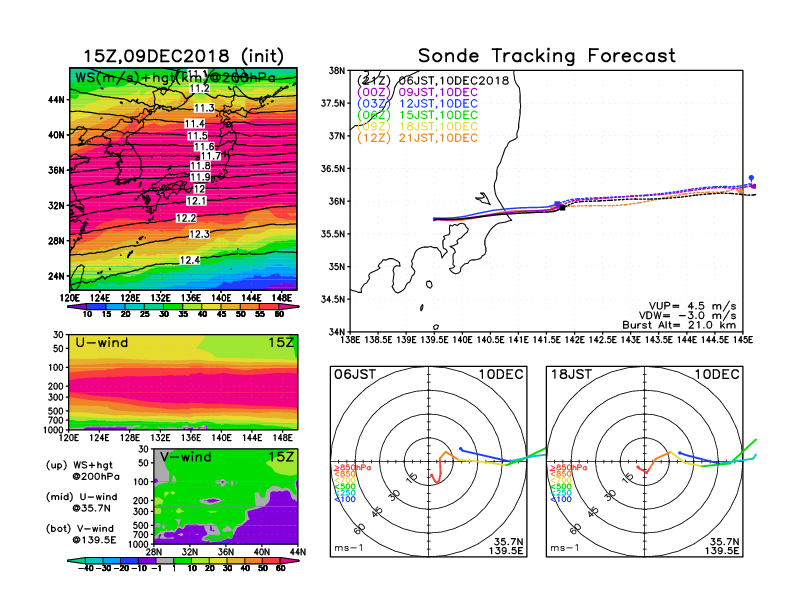The width and height of the screenshot is (792, 612).
Task: Click the blue dot landing marker near 145E
Action: point(751,178)
